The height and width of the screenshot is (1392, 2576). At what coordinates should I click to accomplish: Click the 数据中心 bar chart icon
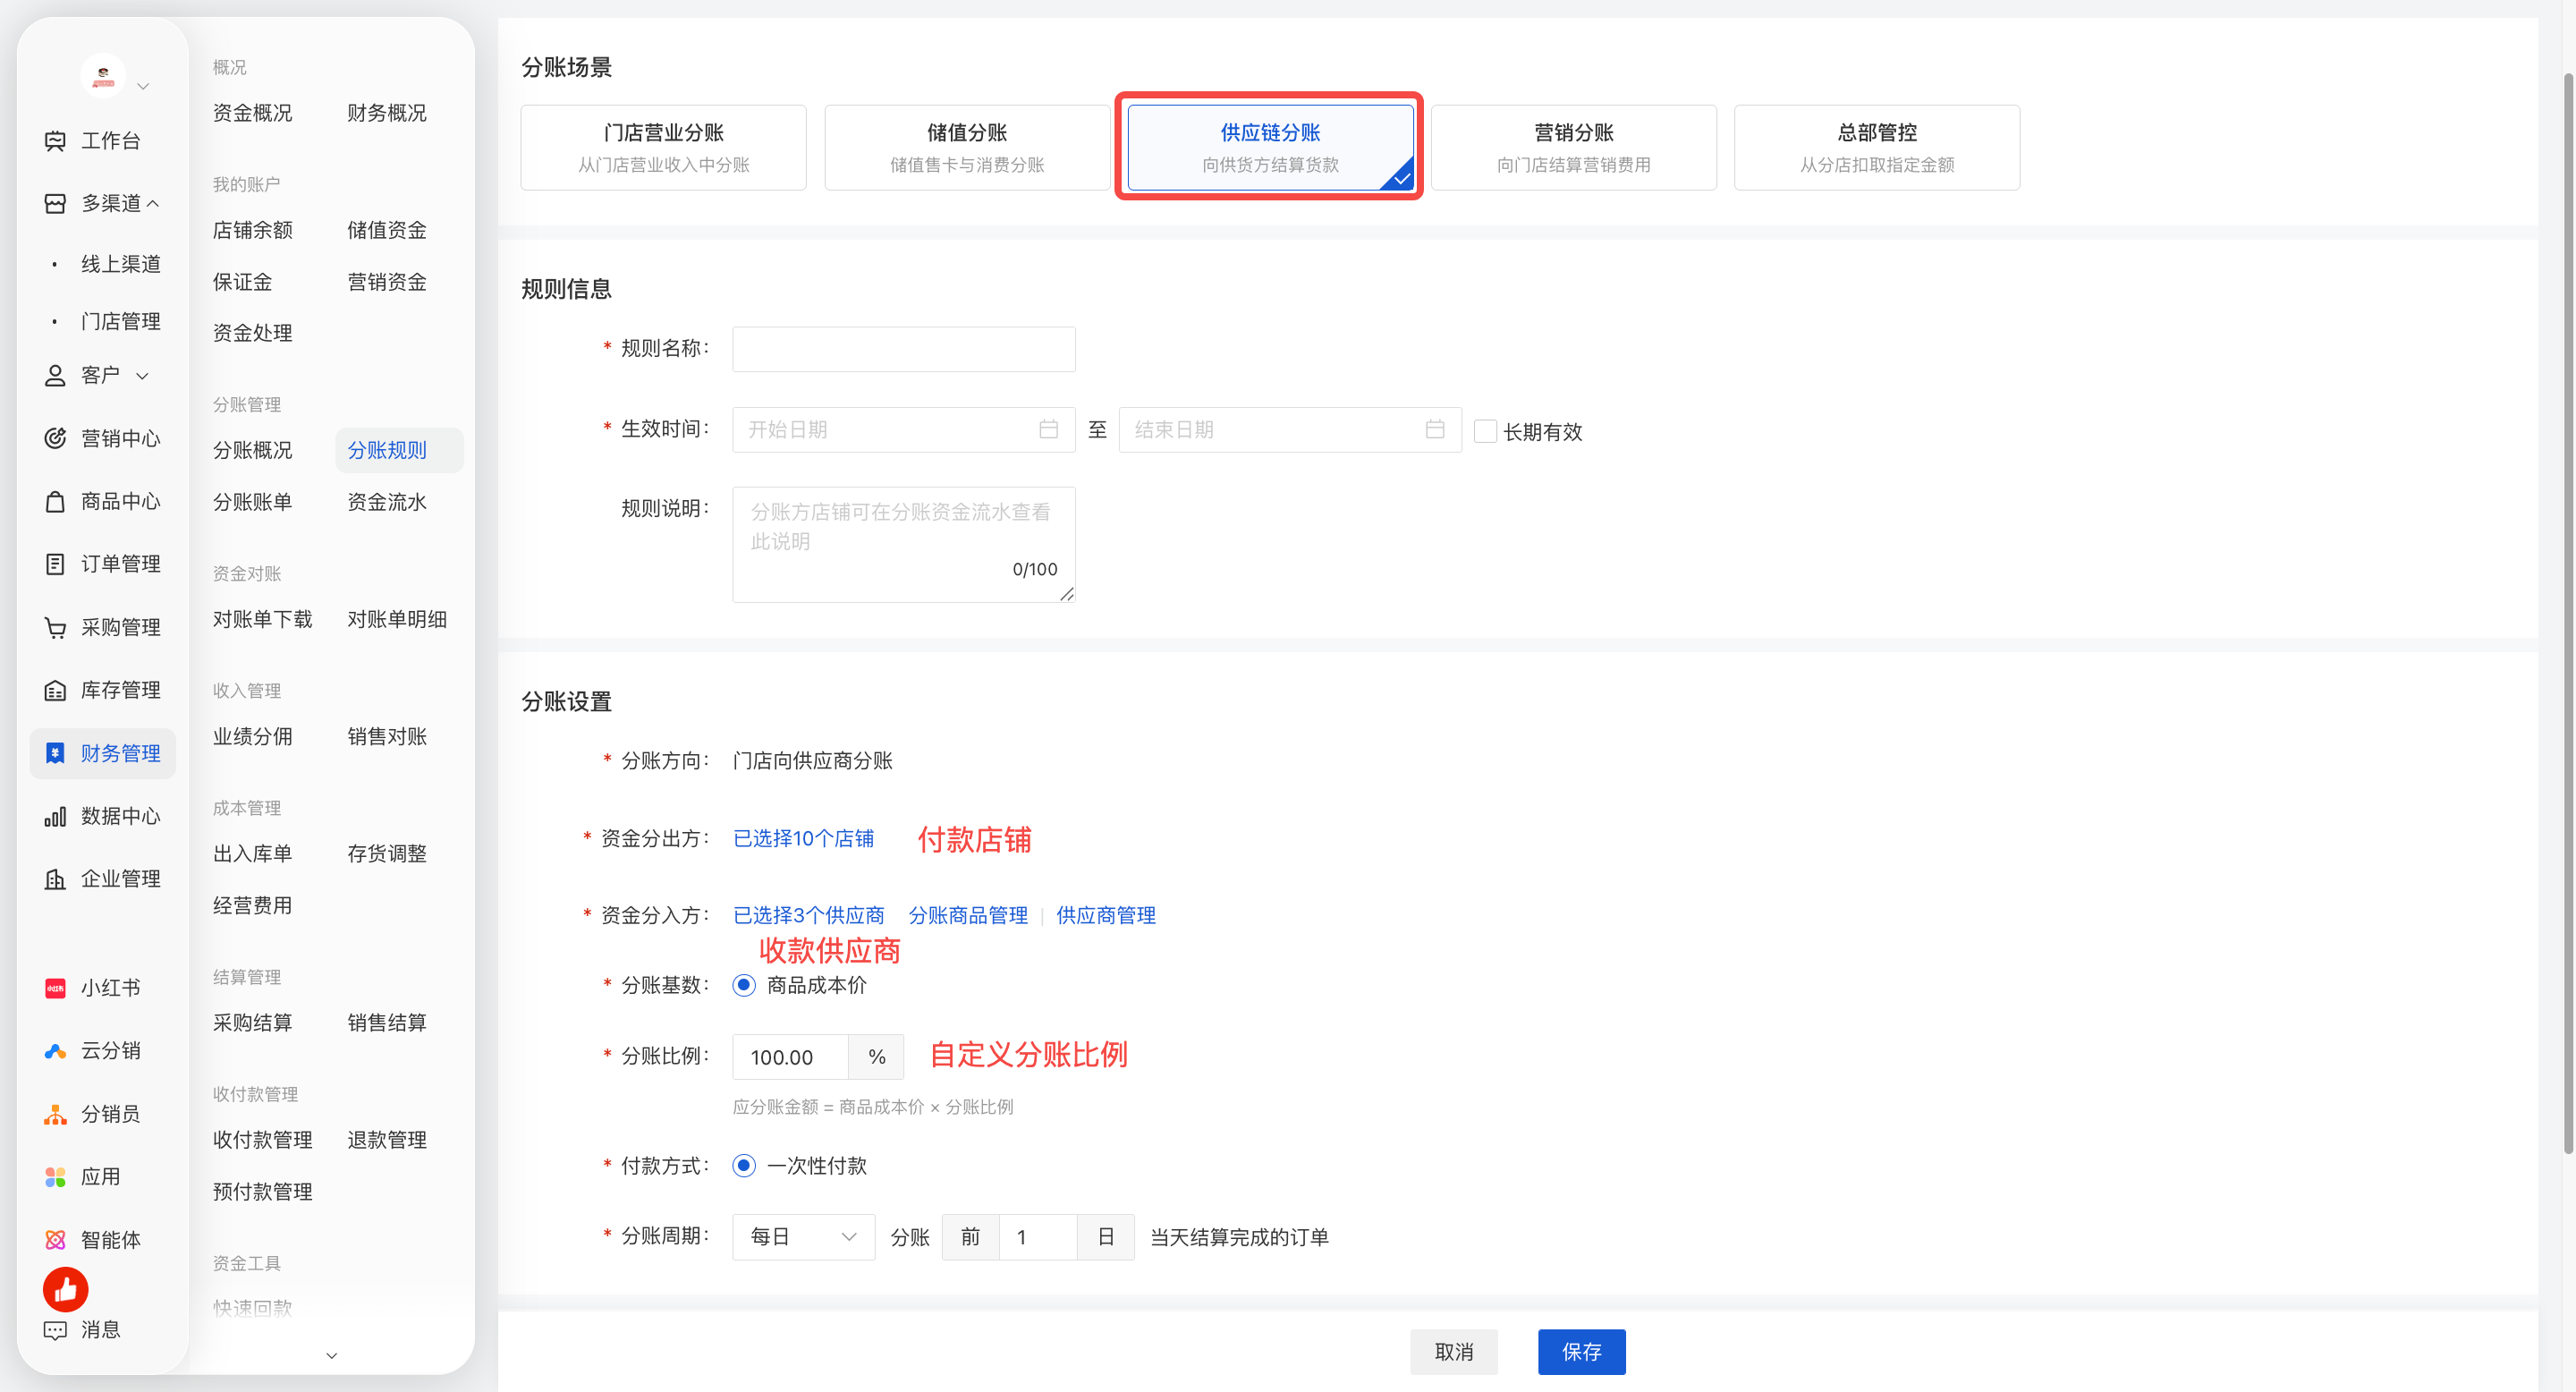click(55, 816)
